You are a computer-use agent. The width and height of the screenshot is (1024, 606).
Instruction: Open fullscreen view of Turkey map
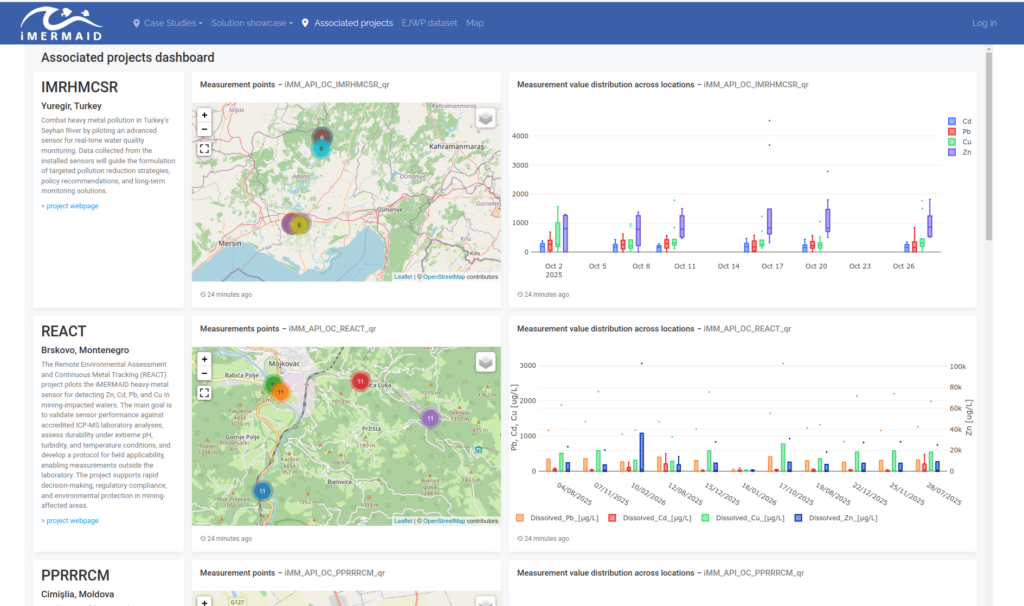point(204,149)
